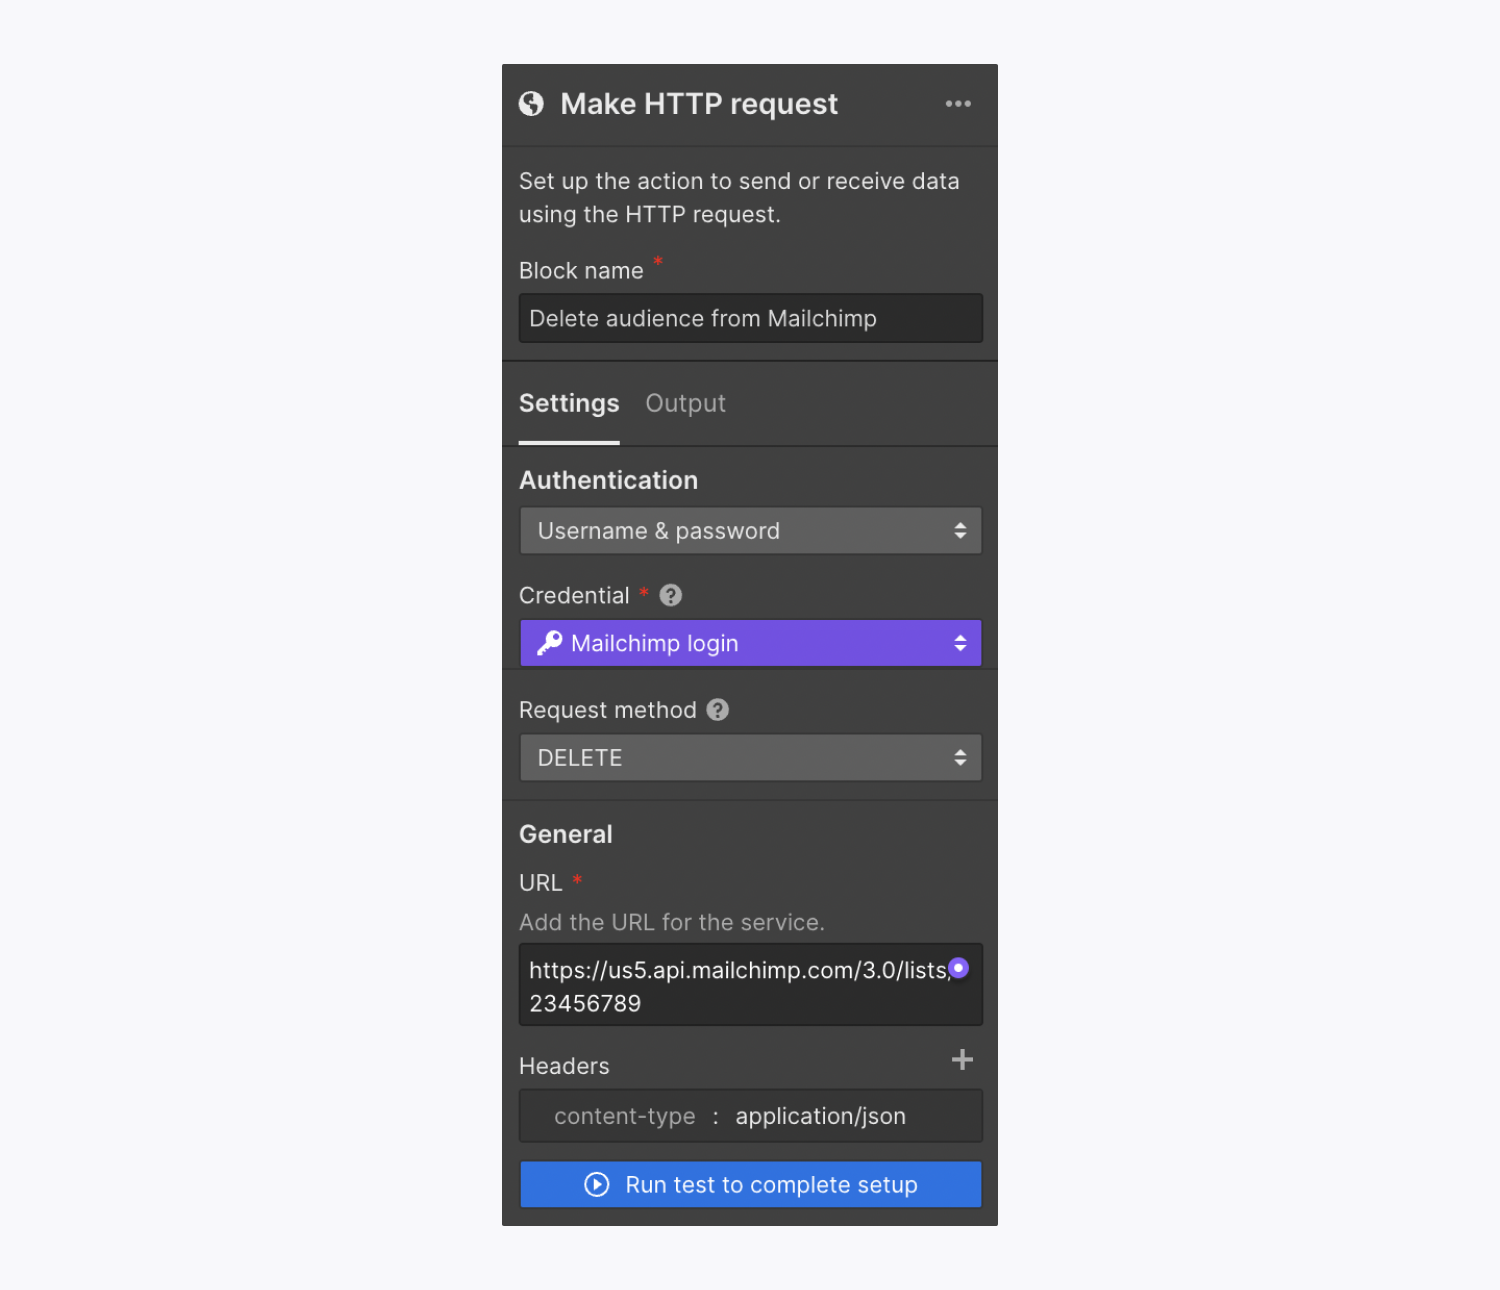The width and height of the screenshot is (1500, 1290).
Task: Select the Settings tab
Action: (x=569, y=403)
